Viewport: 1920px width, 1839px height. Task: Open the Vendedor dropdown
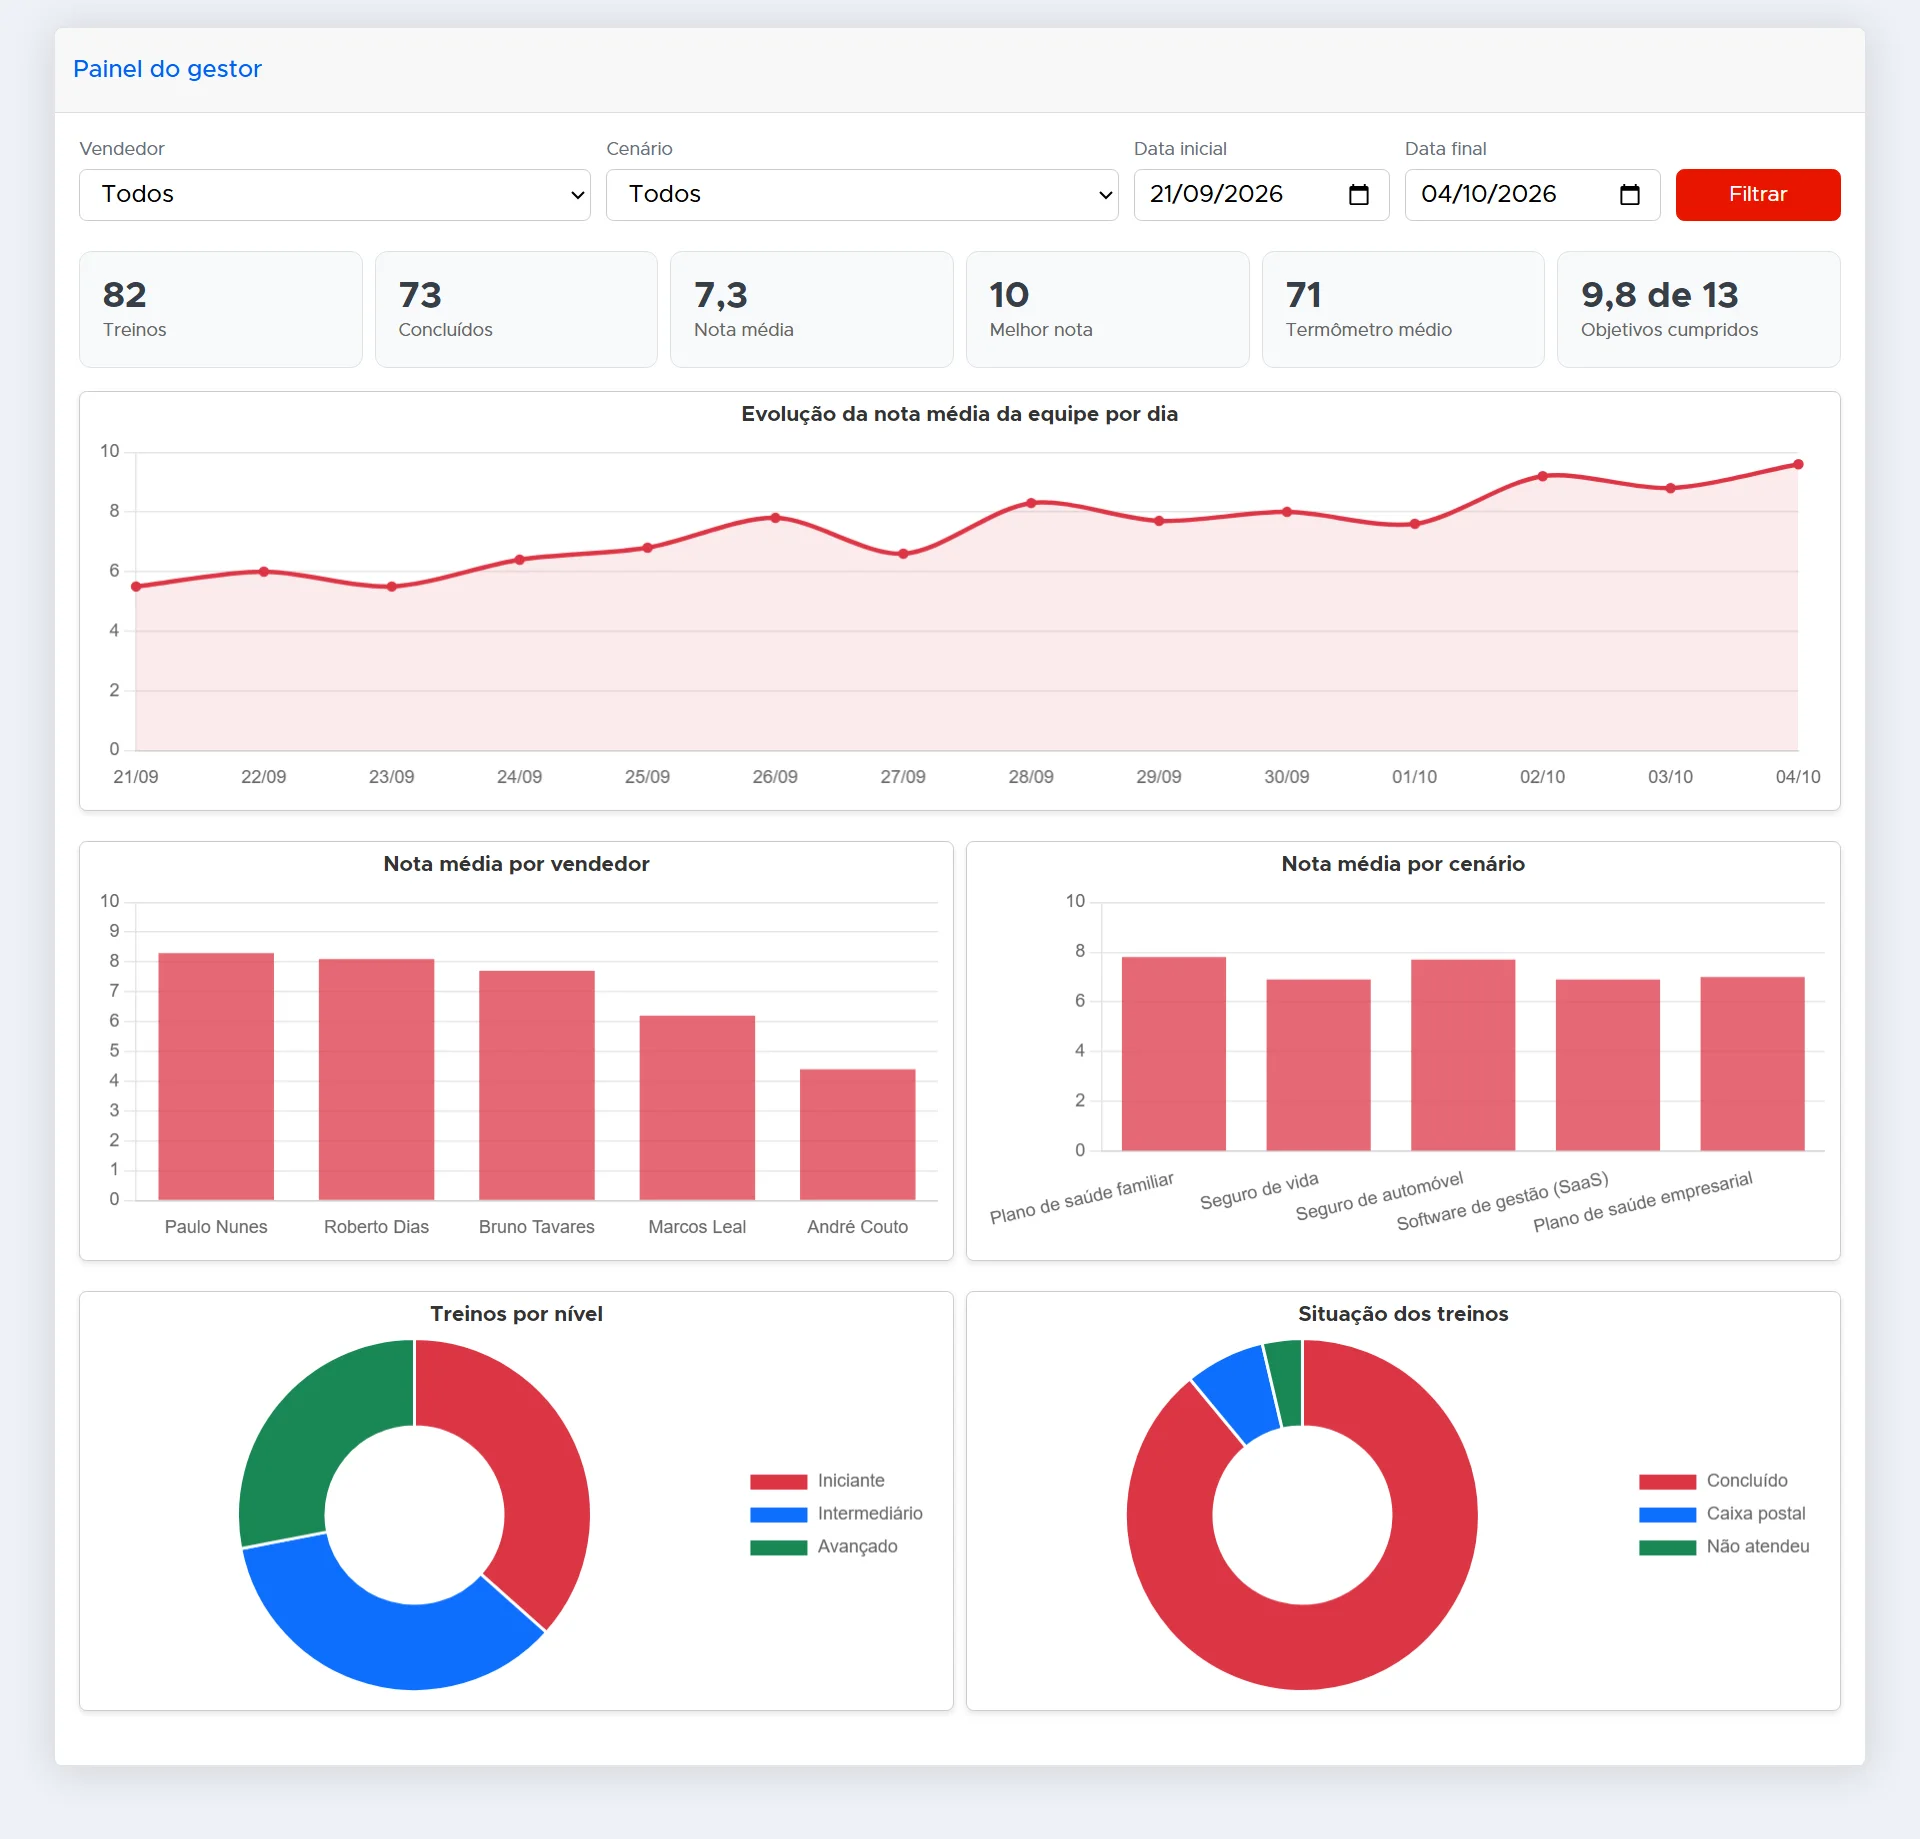point(335,195)
